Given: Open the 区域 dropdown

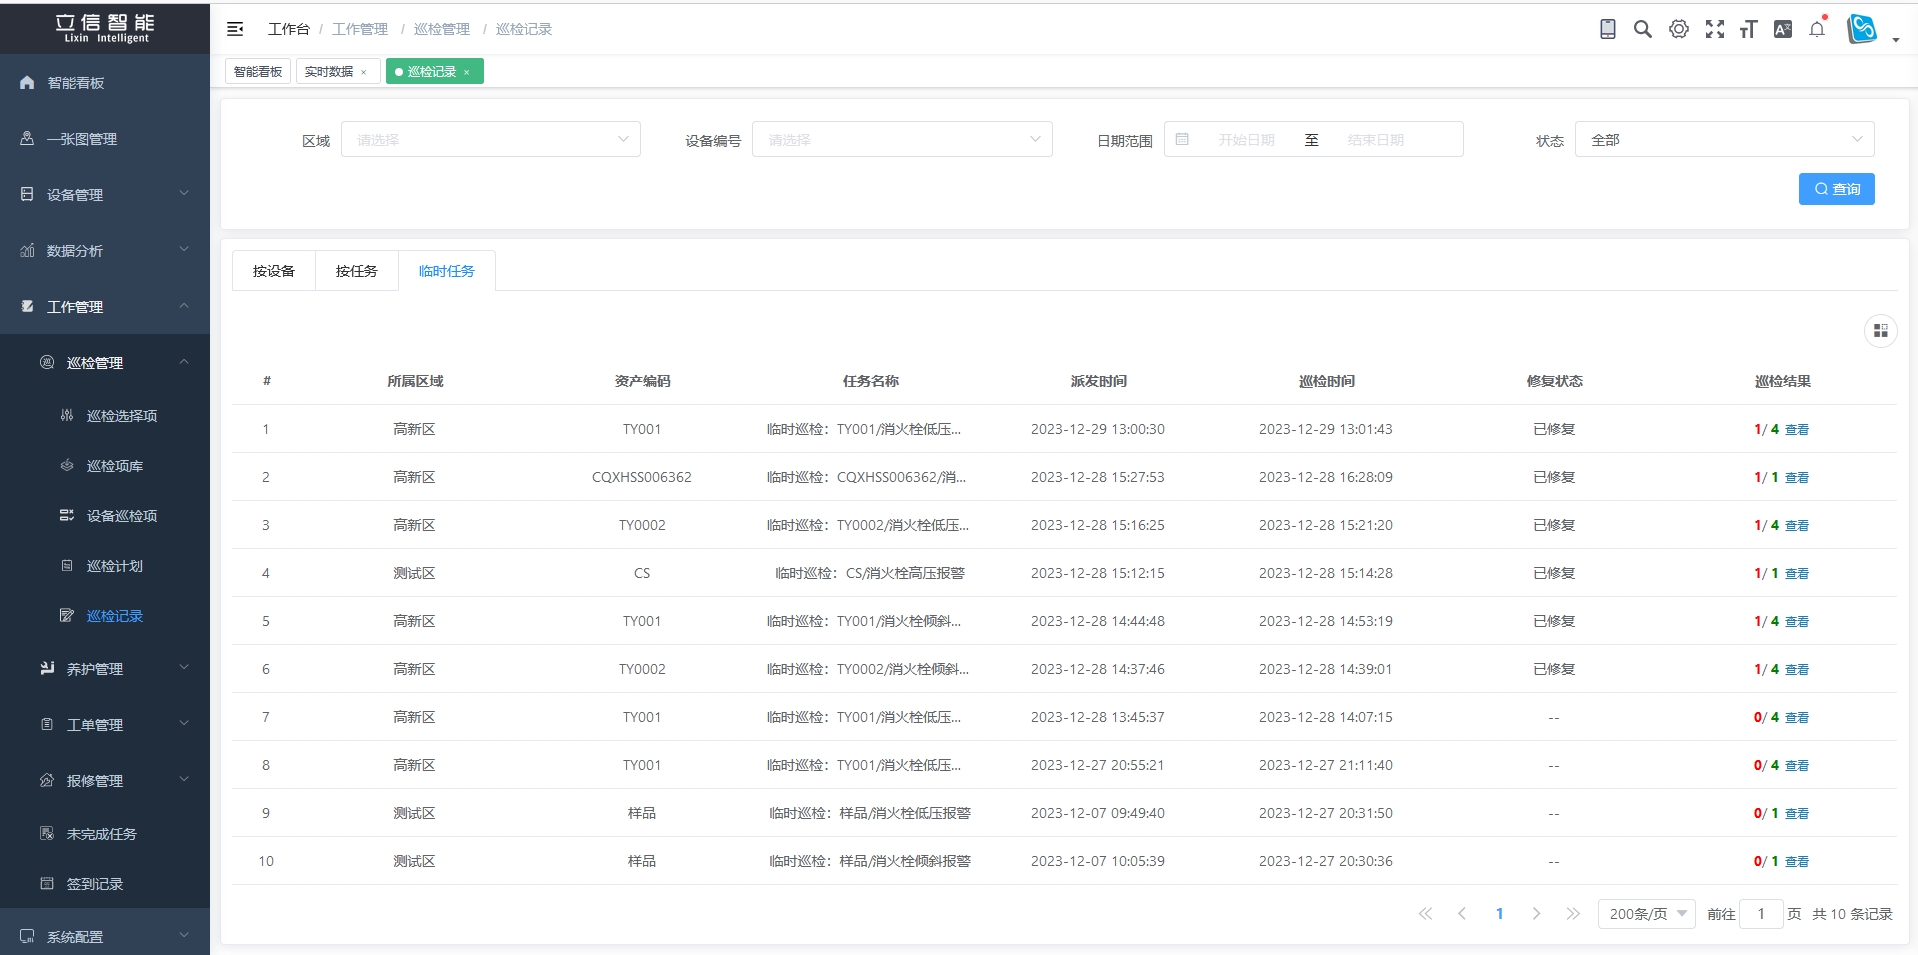Looking at the screenshot, I should (x=491, y=139).
